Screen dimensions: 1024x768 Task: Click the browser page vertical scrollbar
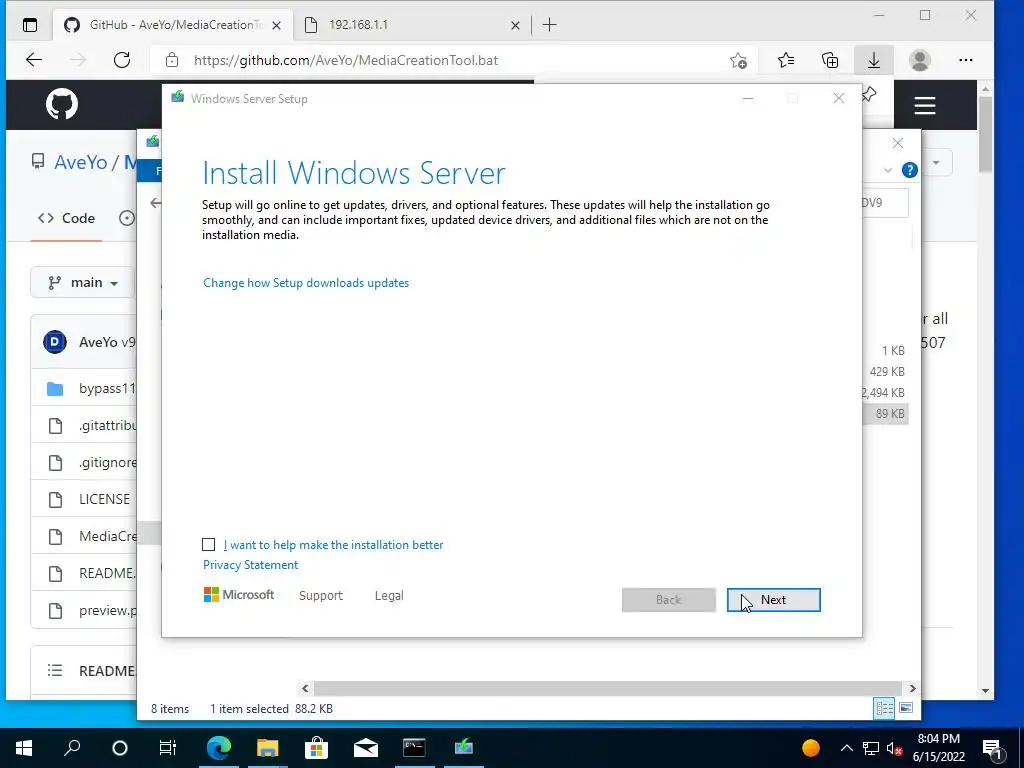pyautogui.click(x=985, y=134)
